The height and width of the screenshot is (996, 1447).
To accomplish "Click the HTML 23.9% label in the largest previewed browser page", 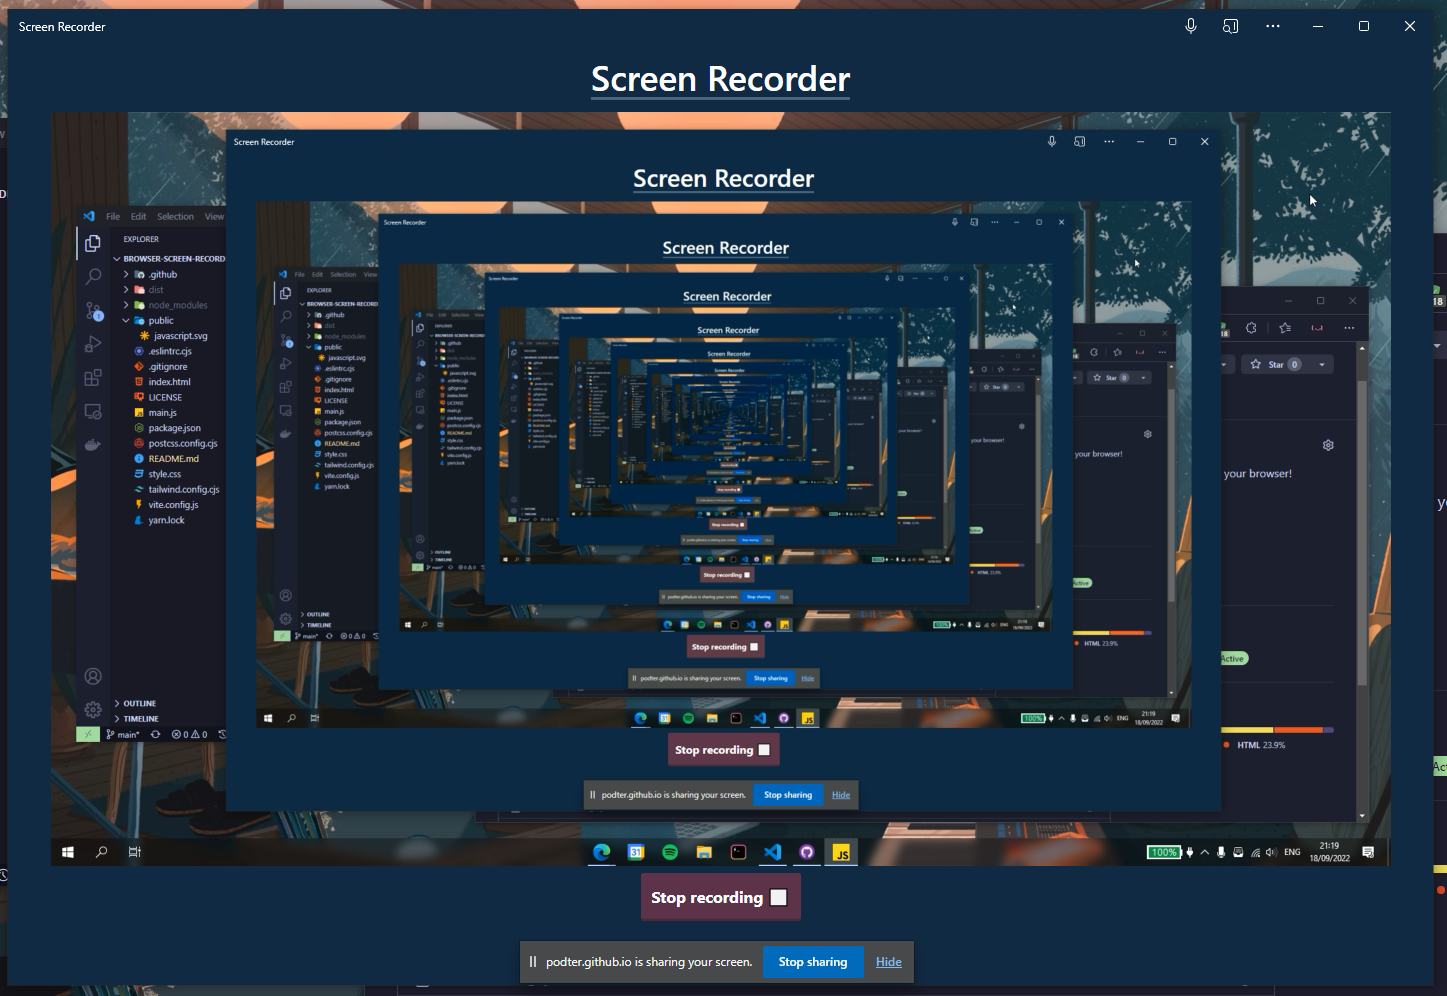I will tap(1260, 745).
